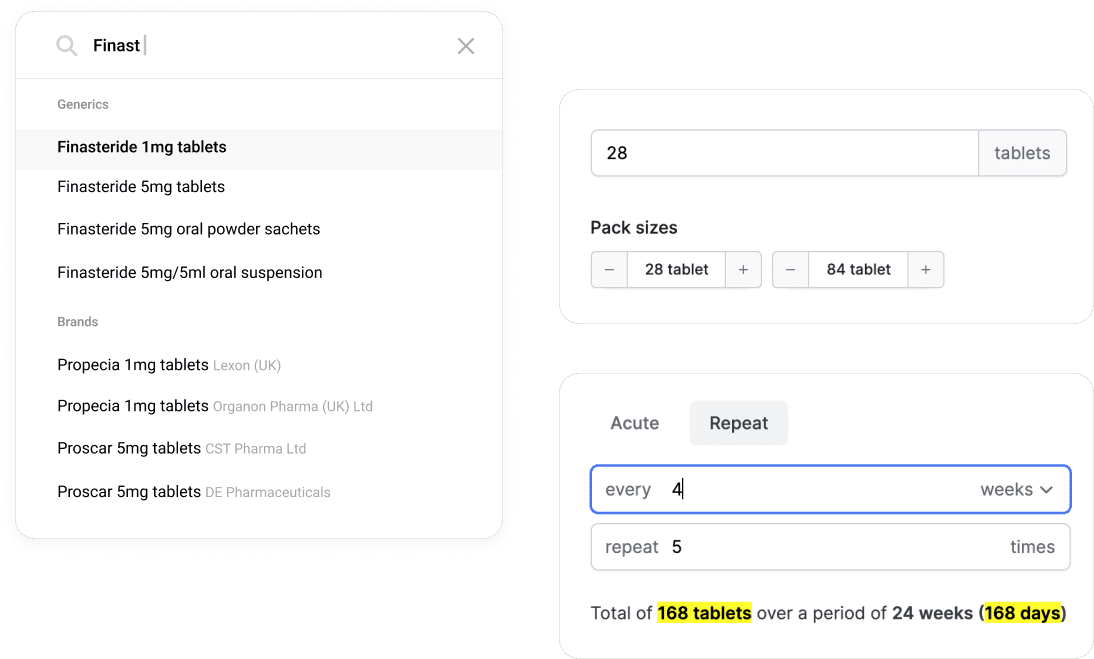1094x659 pixels.
Task: Choose Finasteride 1mg tablets
Action: tap(142, 147)
